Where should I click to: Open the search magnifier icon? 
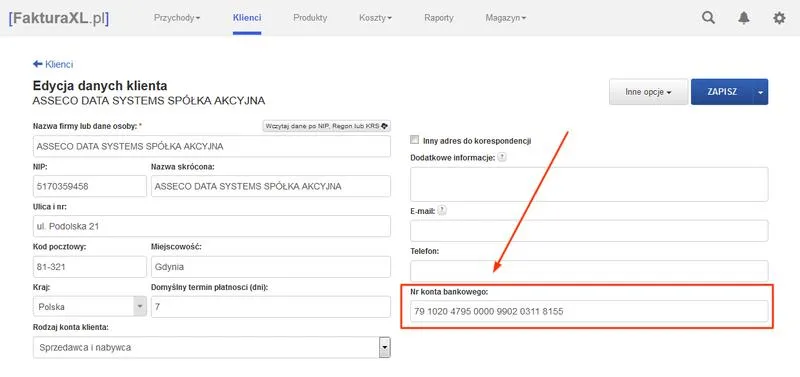coord(708,18)
